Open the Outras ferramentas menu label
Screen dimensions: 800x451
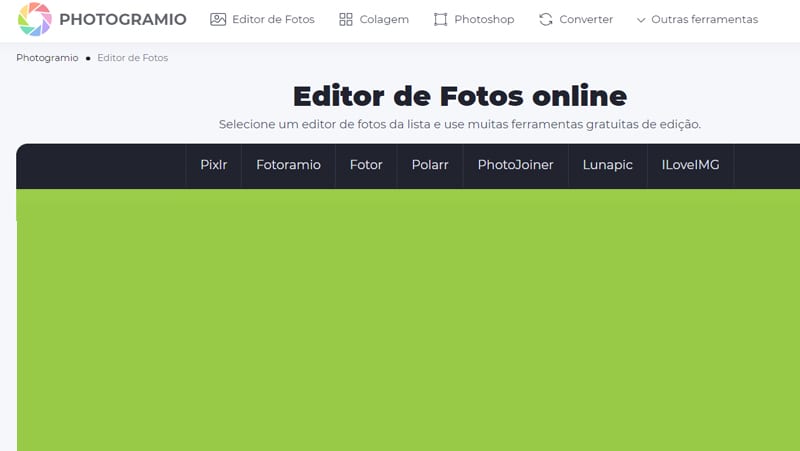coord(705,19)
